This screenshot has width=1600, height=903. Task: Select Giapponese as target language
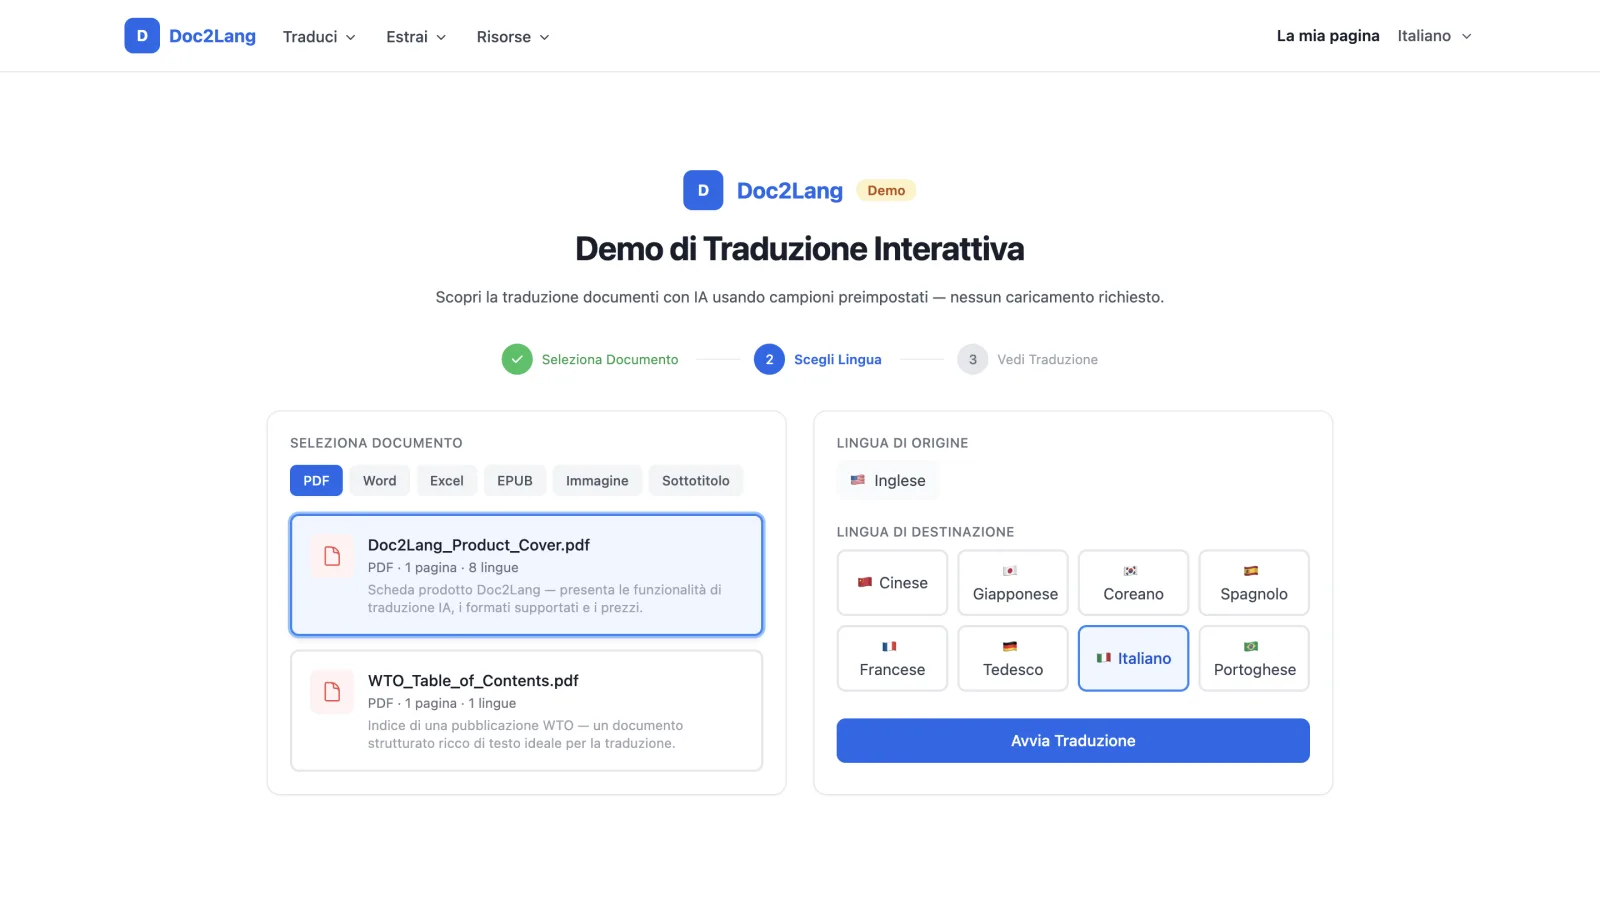click(1013, 583)
